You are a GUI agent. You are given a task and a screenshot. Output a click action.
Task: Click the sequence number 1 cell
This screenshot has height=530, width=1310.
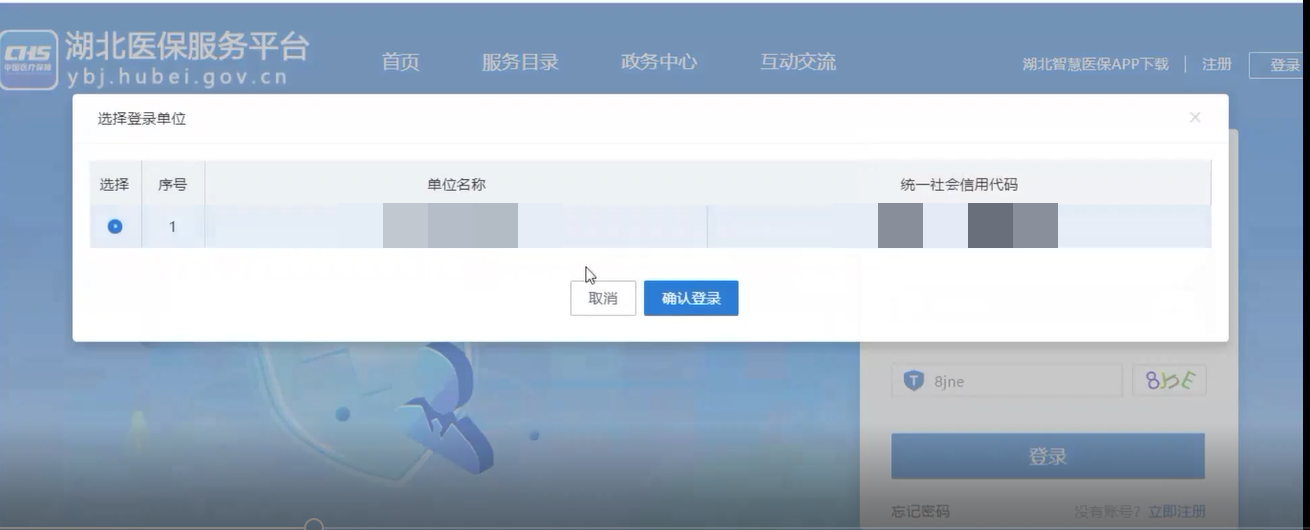point(172,227)
